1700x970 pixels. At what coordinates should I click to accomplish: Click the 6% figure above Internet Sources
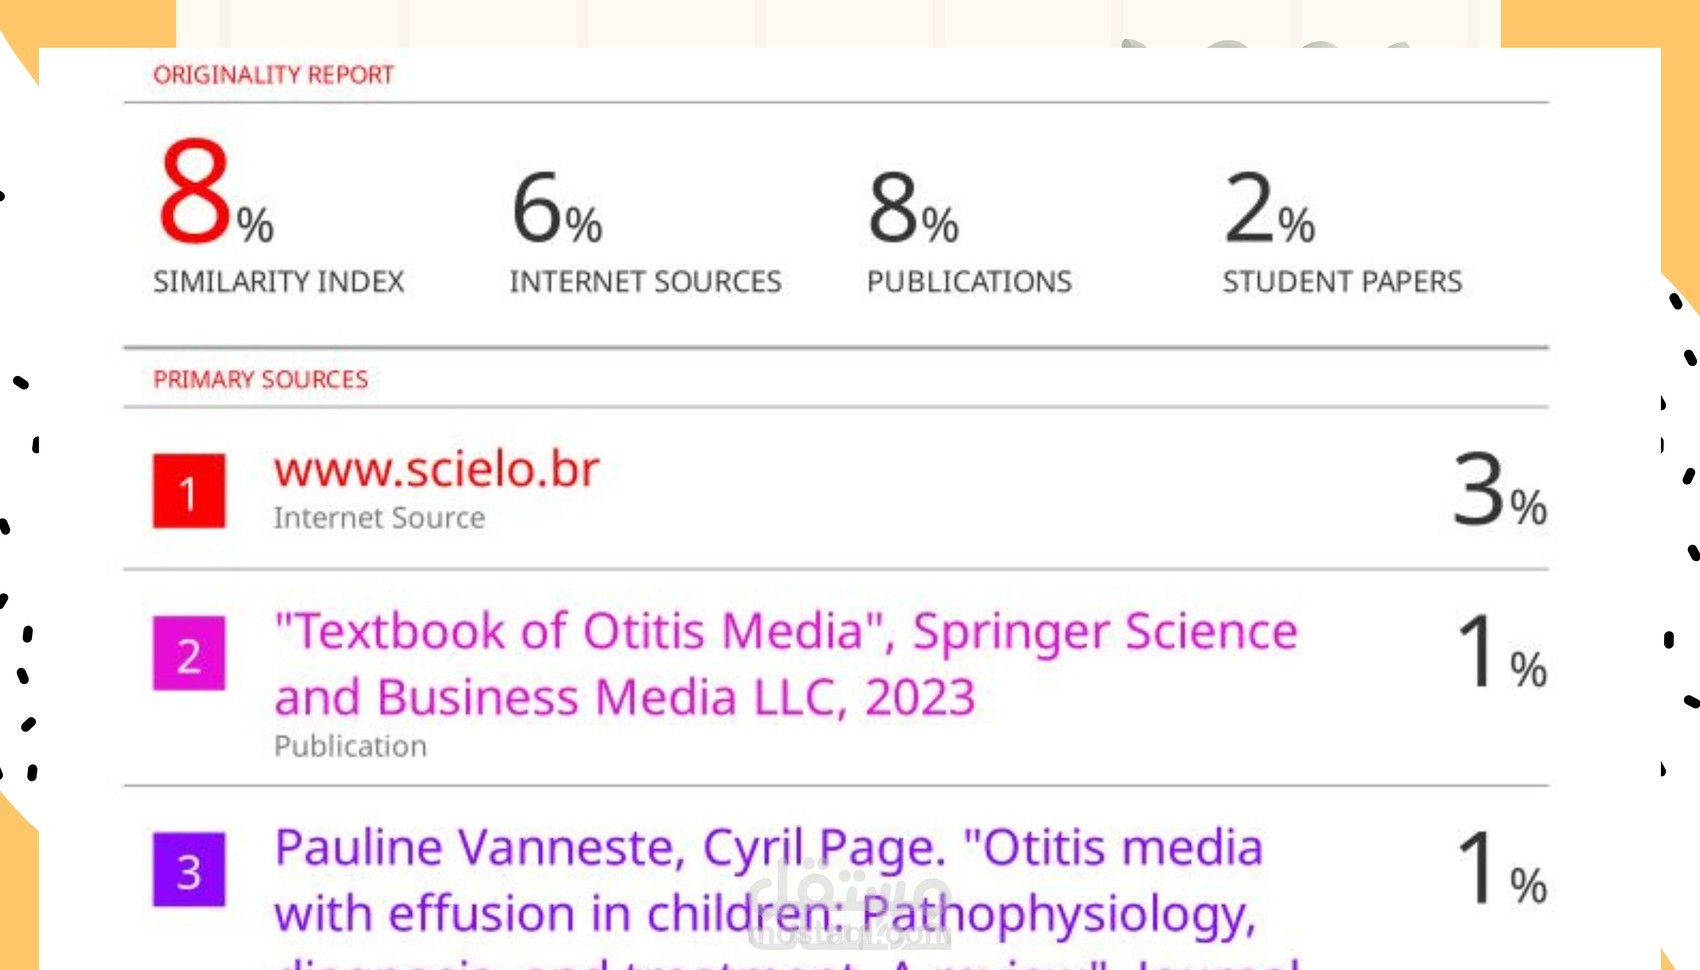click(x=556, y=208)
